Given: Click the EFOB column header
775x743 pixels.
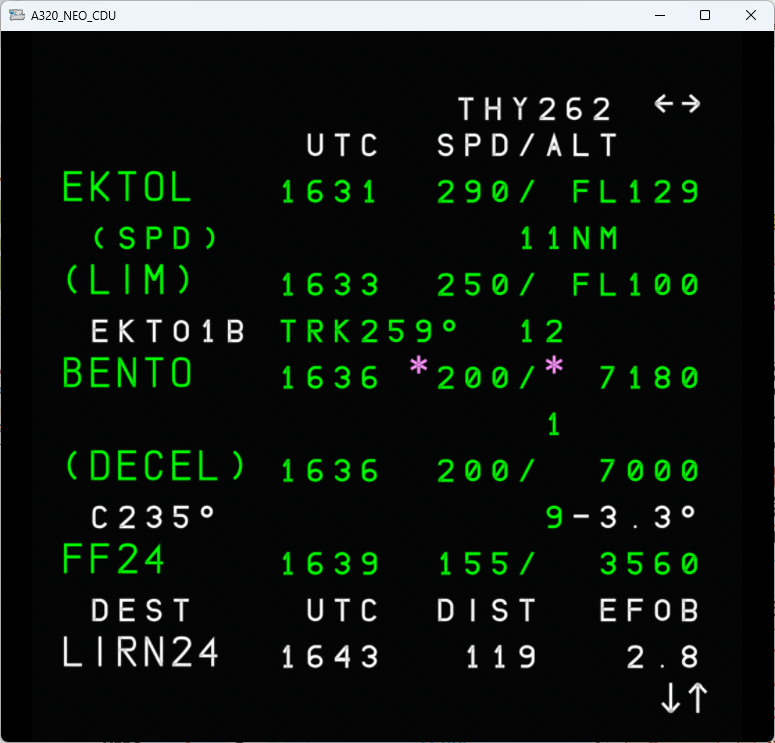Looking at the screenshot, I should [649, 611].
